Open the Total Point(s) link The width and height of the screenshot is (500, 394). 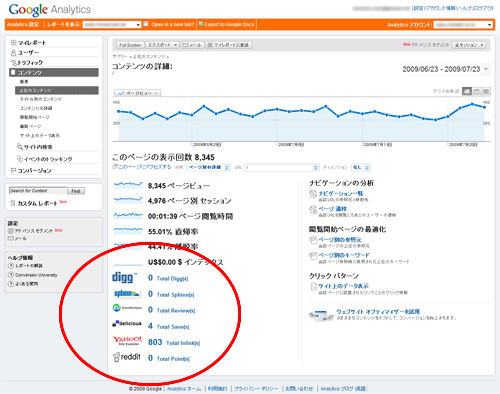click(173, 359)
